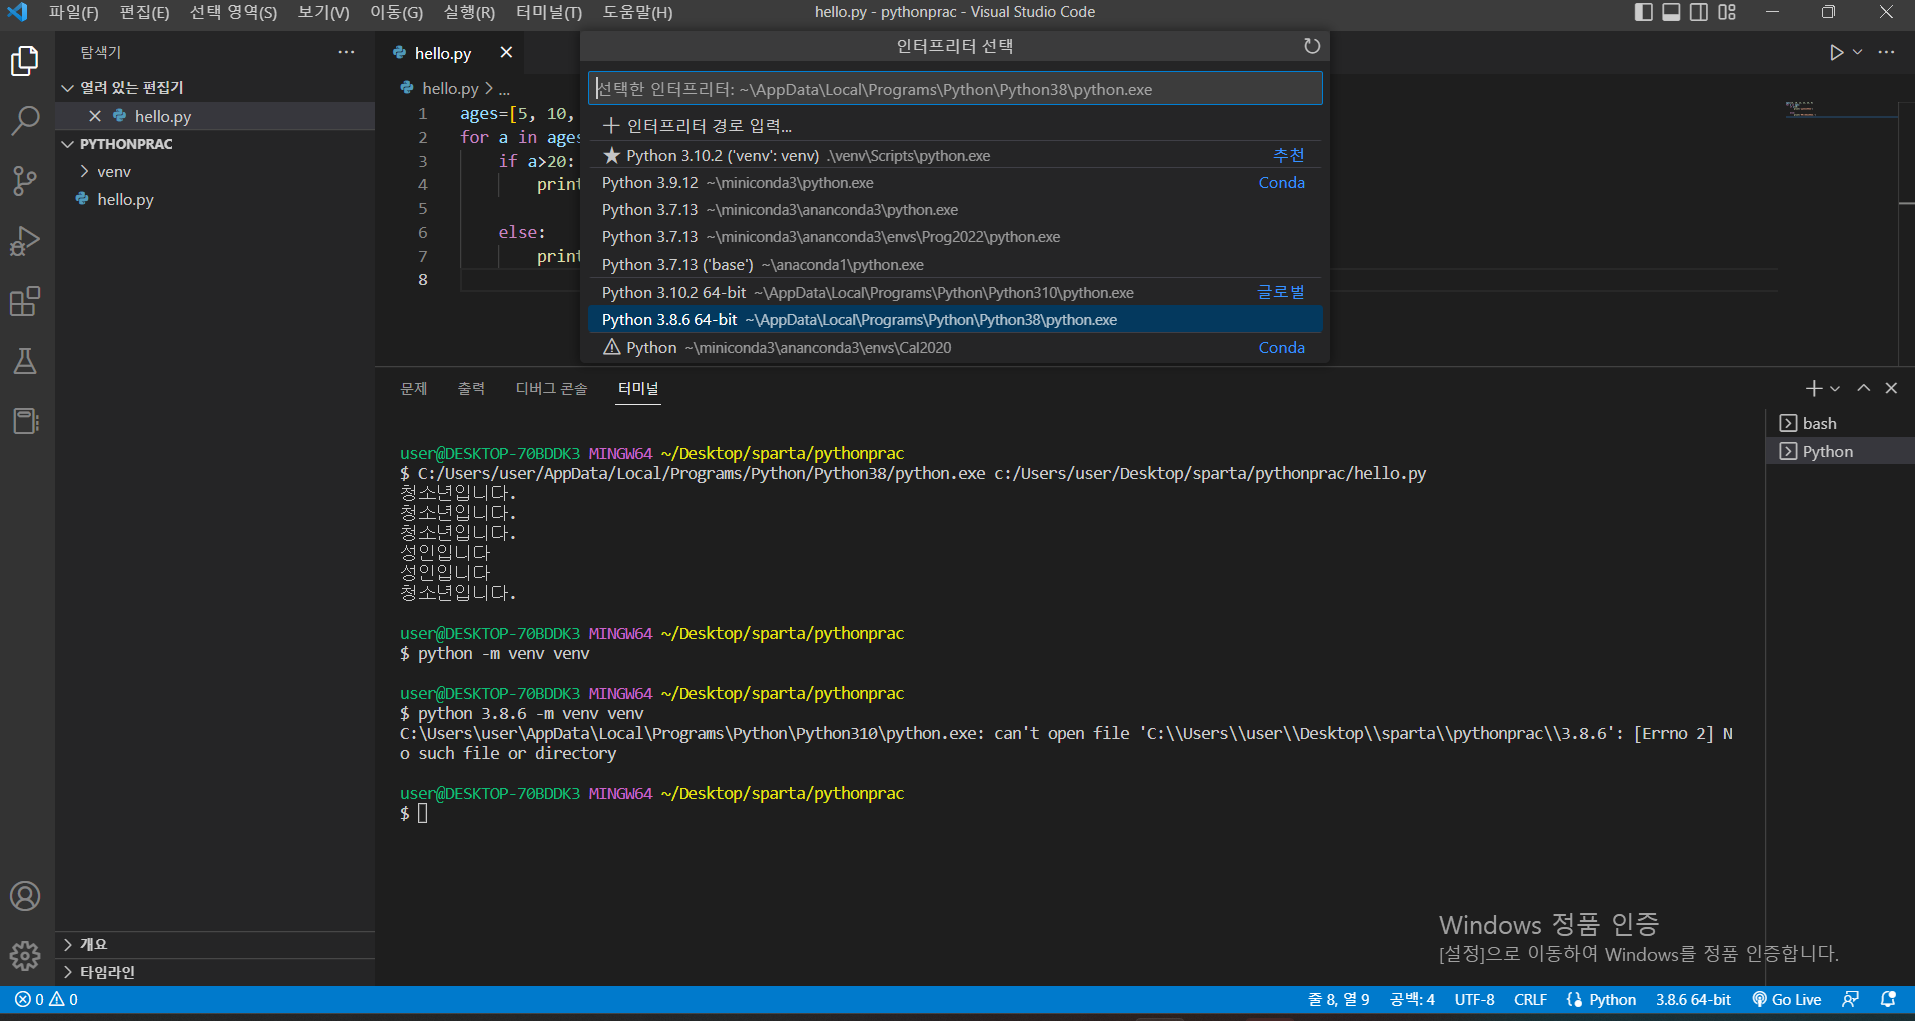Click the errors and warnings status indicator

46,999
